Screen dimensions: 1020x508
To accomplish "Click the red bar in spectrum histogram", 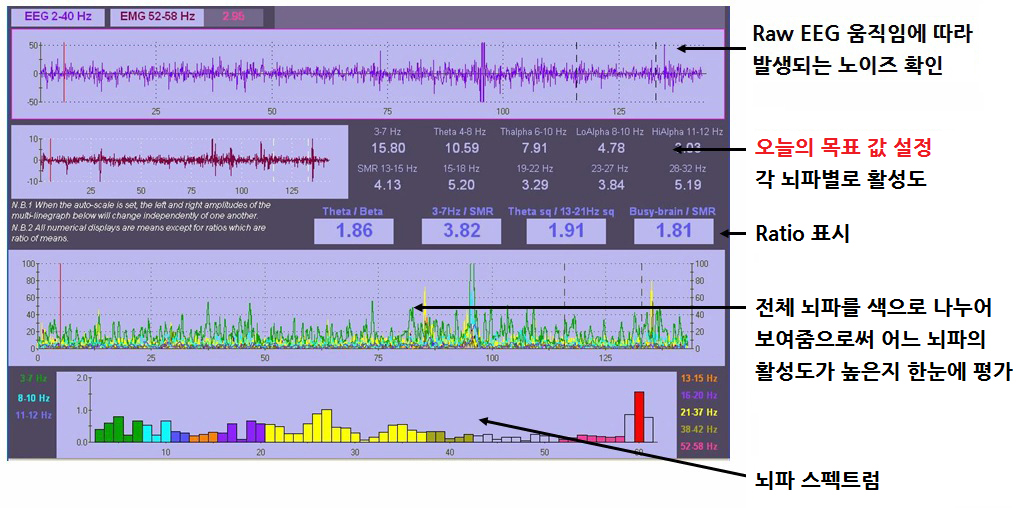I will coord(639,415).
